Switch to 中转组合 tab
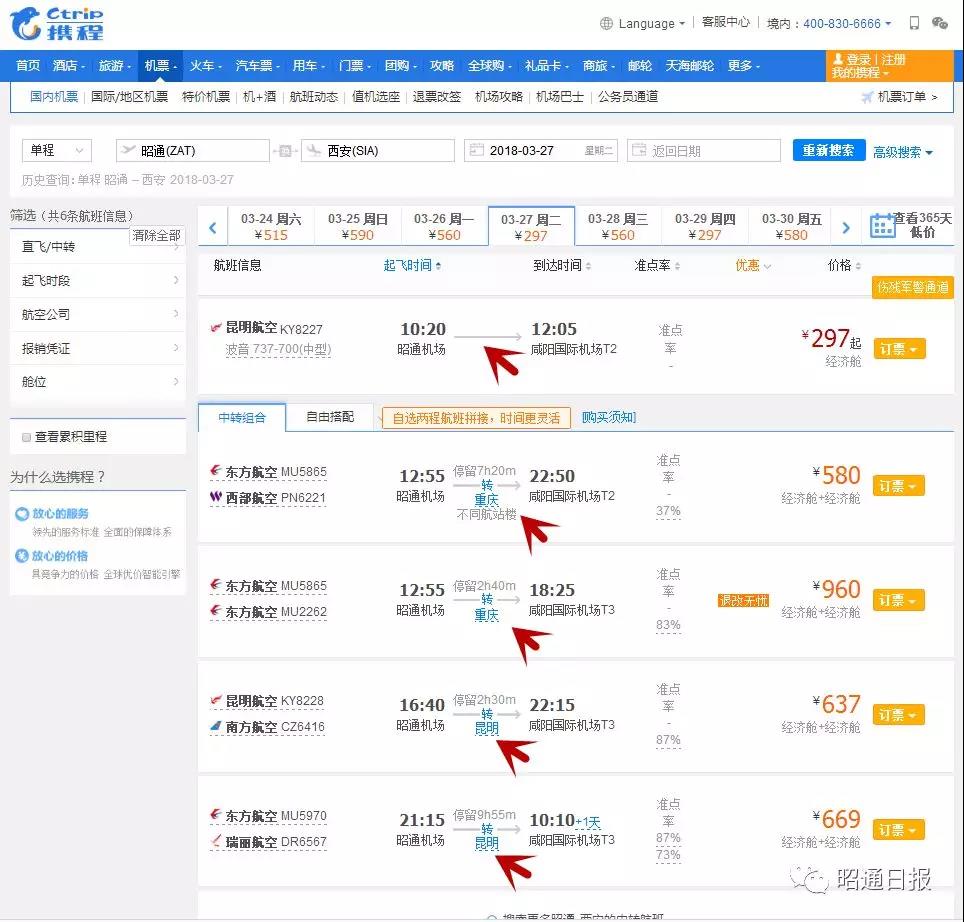 242,418
